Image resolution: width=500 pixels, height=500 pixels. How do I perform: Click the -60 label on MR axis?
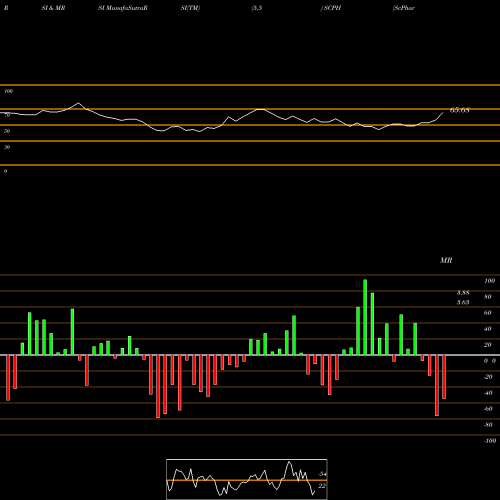(x=488, y=409)
